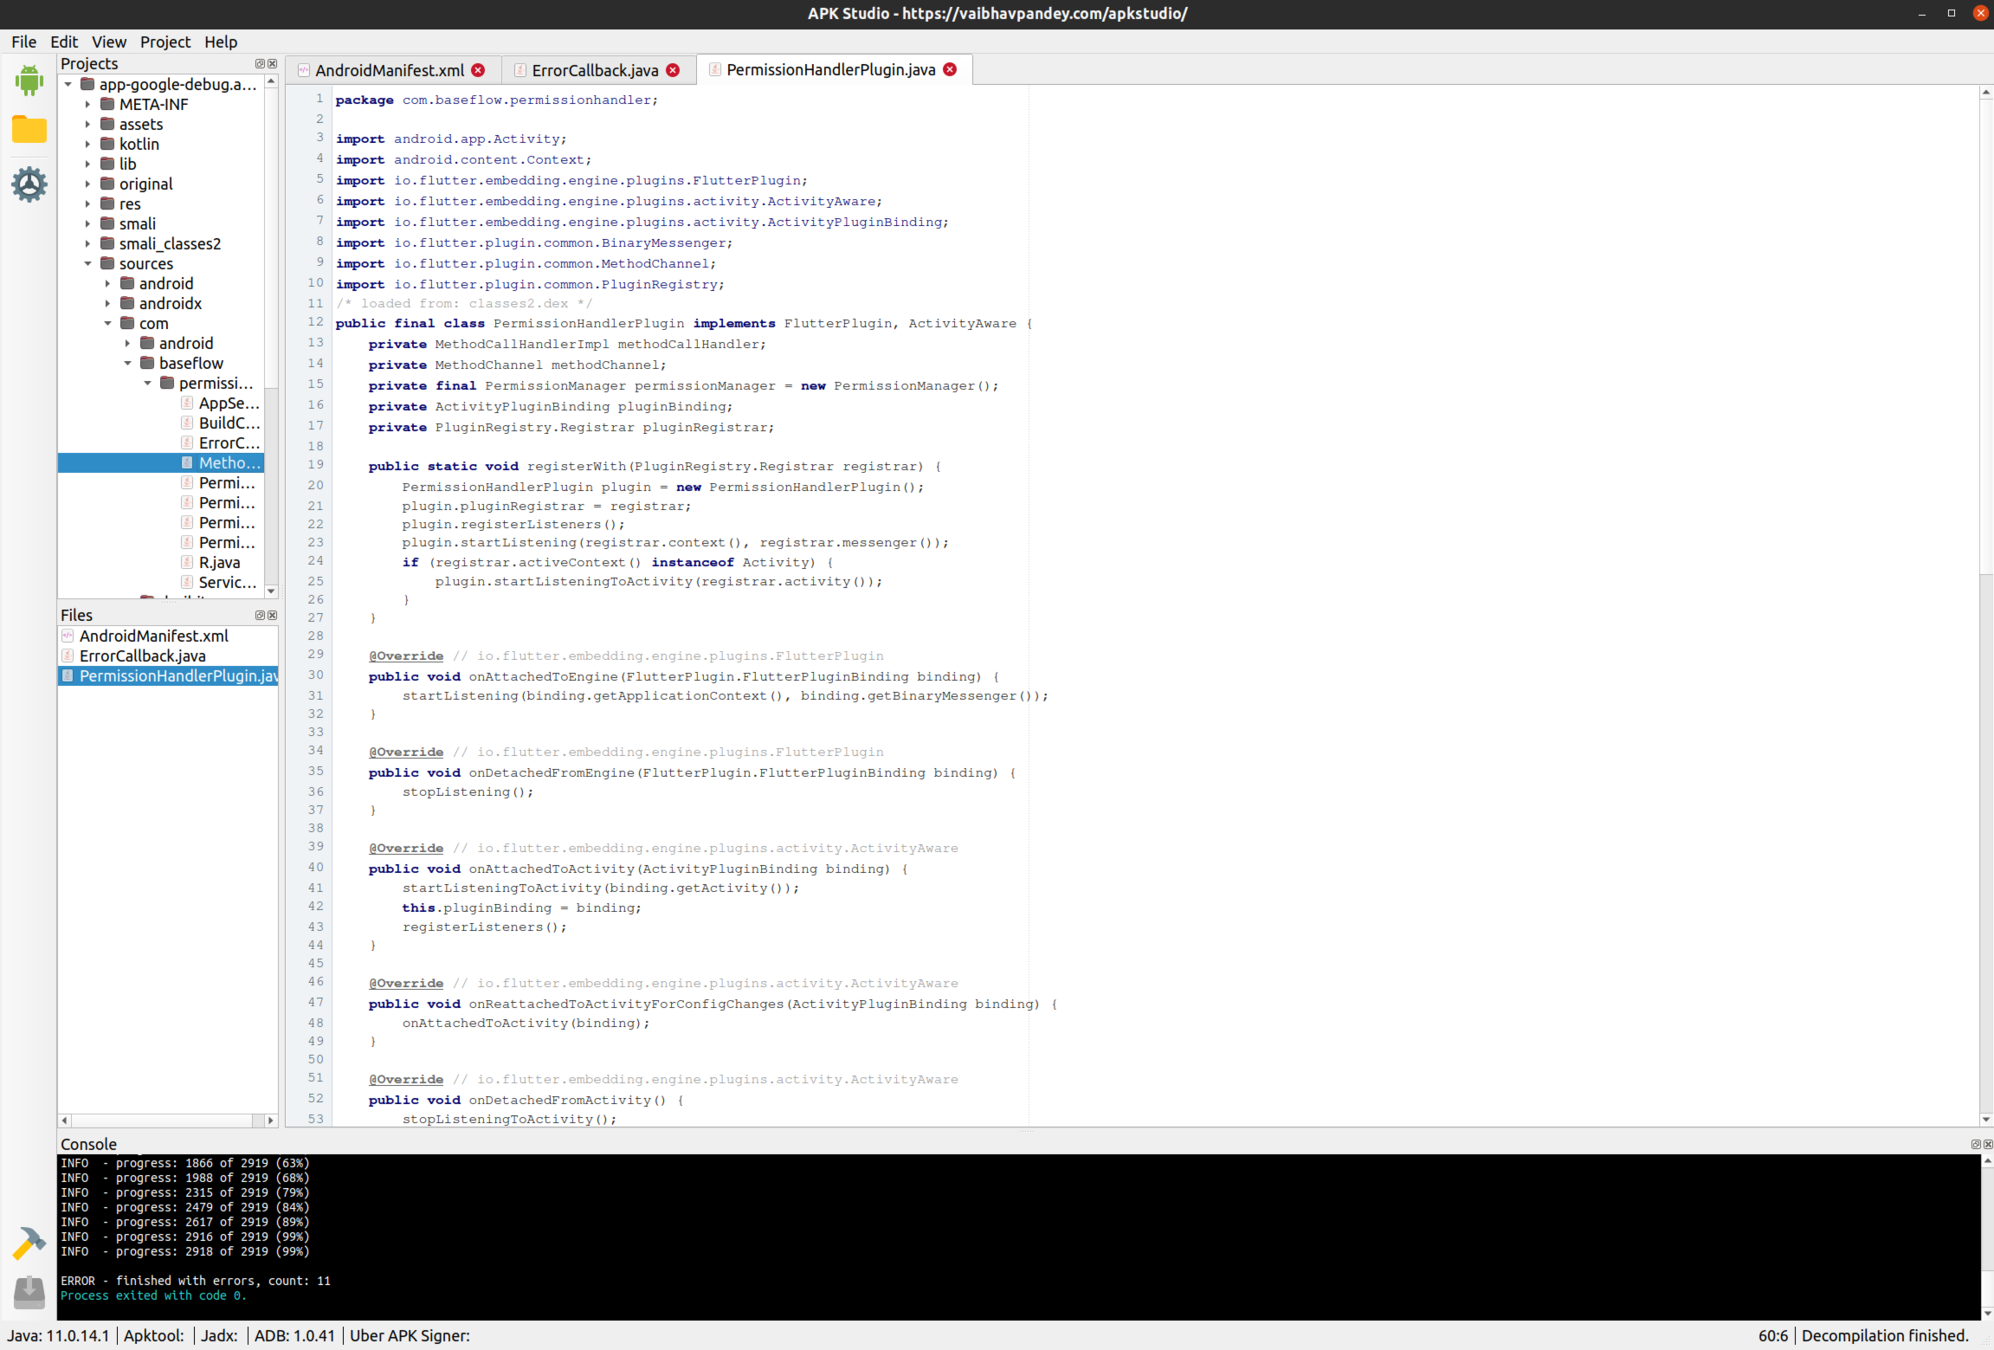This screenshot has width=1994, height=1350.
Task: Collapse the sources folder
Action: 88,264
